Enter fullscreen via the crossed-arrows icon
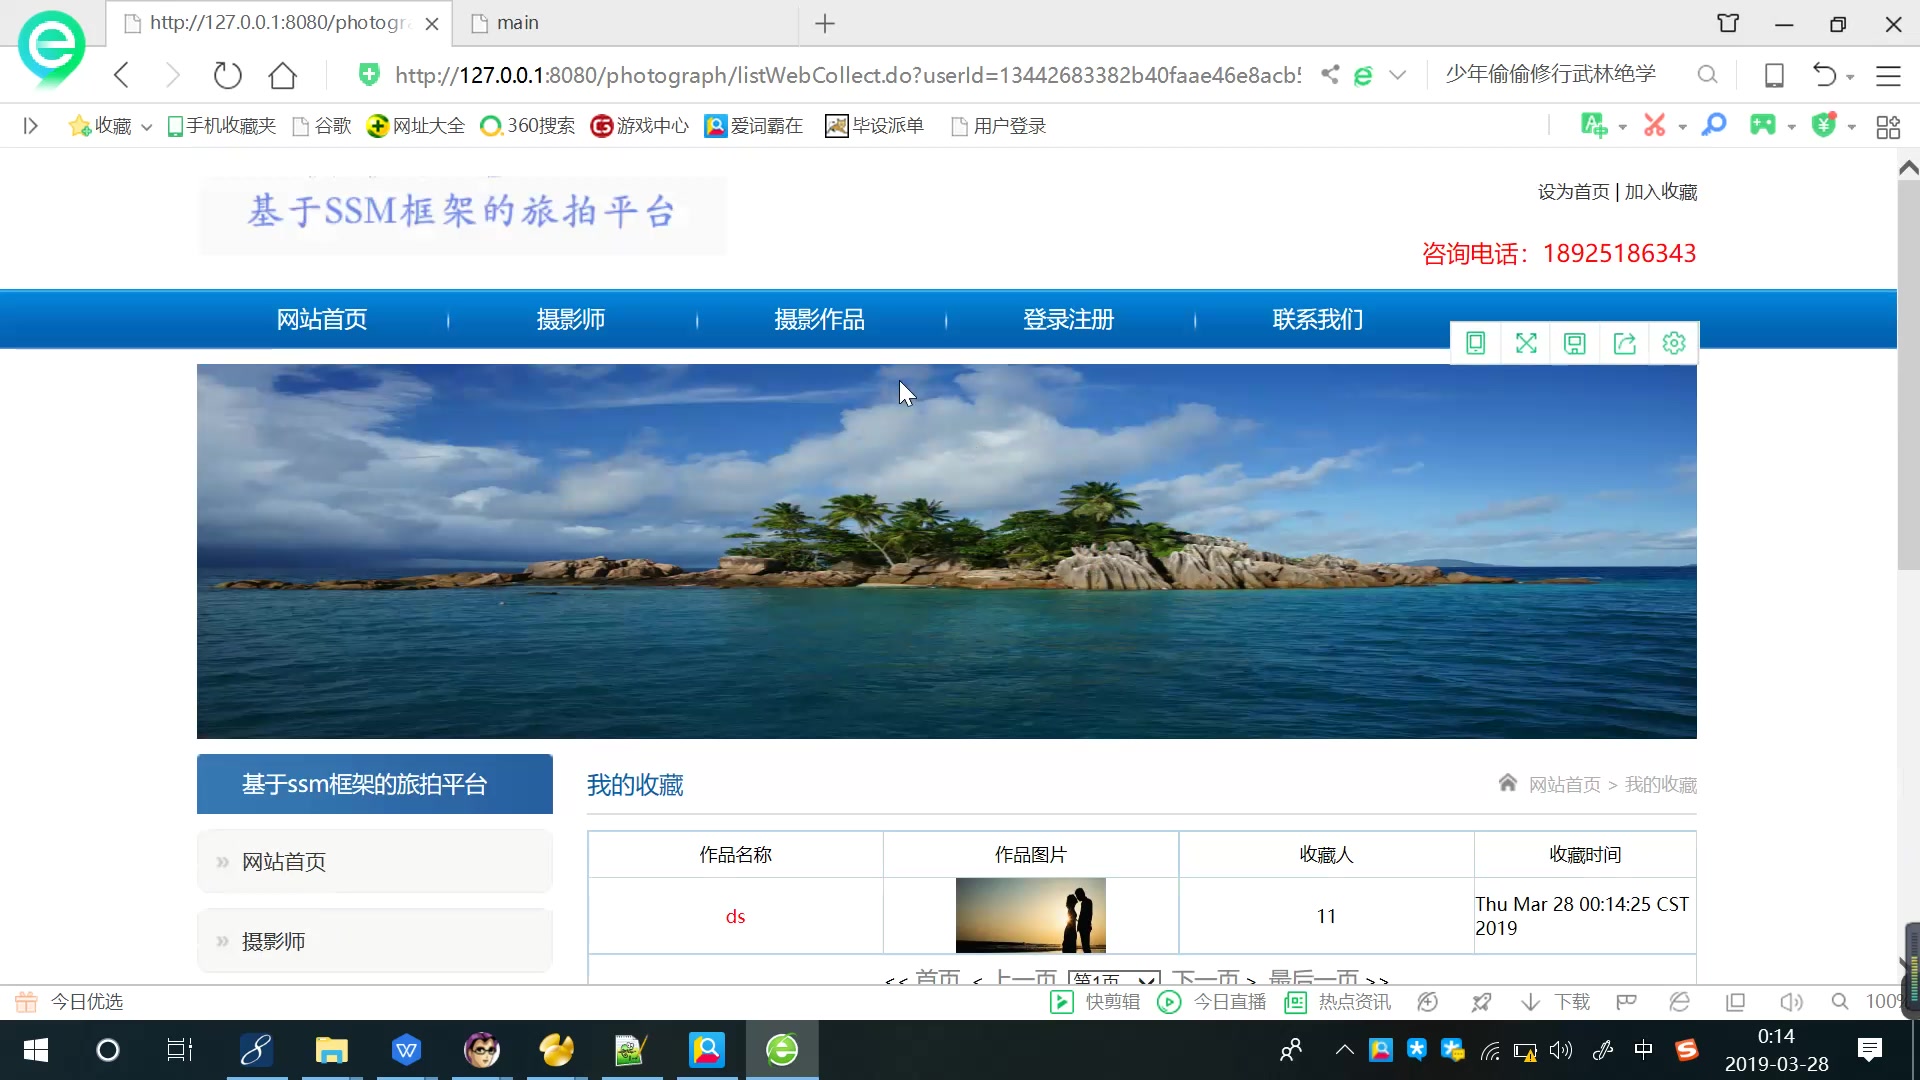This screenshot has height=1080, width=1920. [x=1525, y=343]
